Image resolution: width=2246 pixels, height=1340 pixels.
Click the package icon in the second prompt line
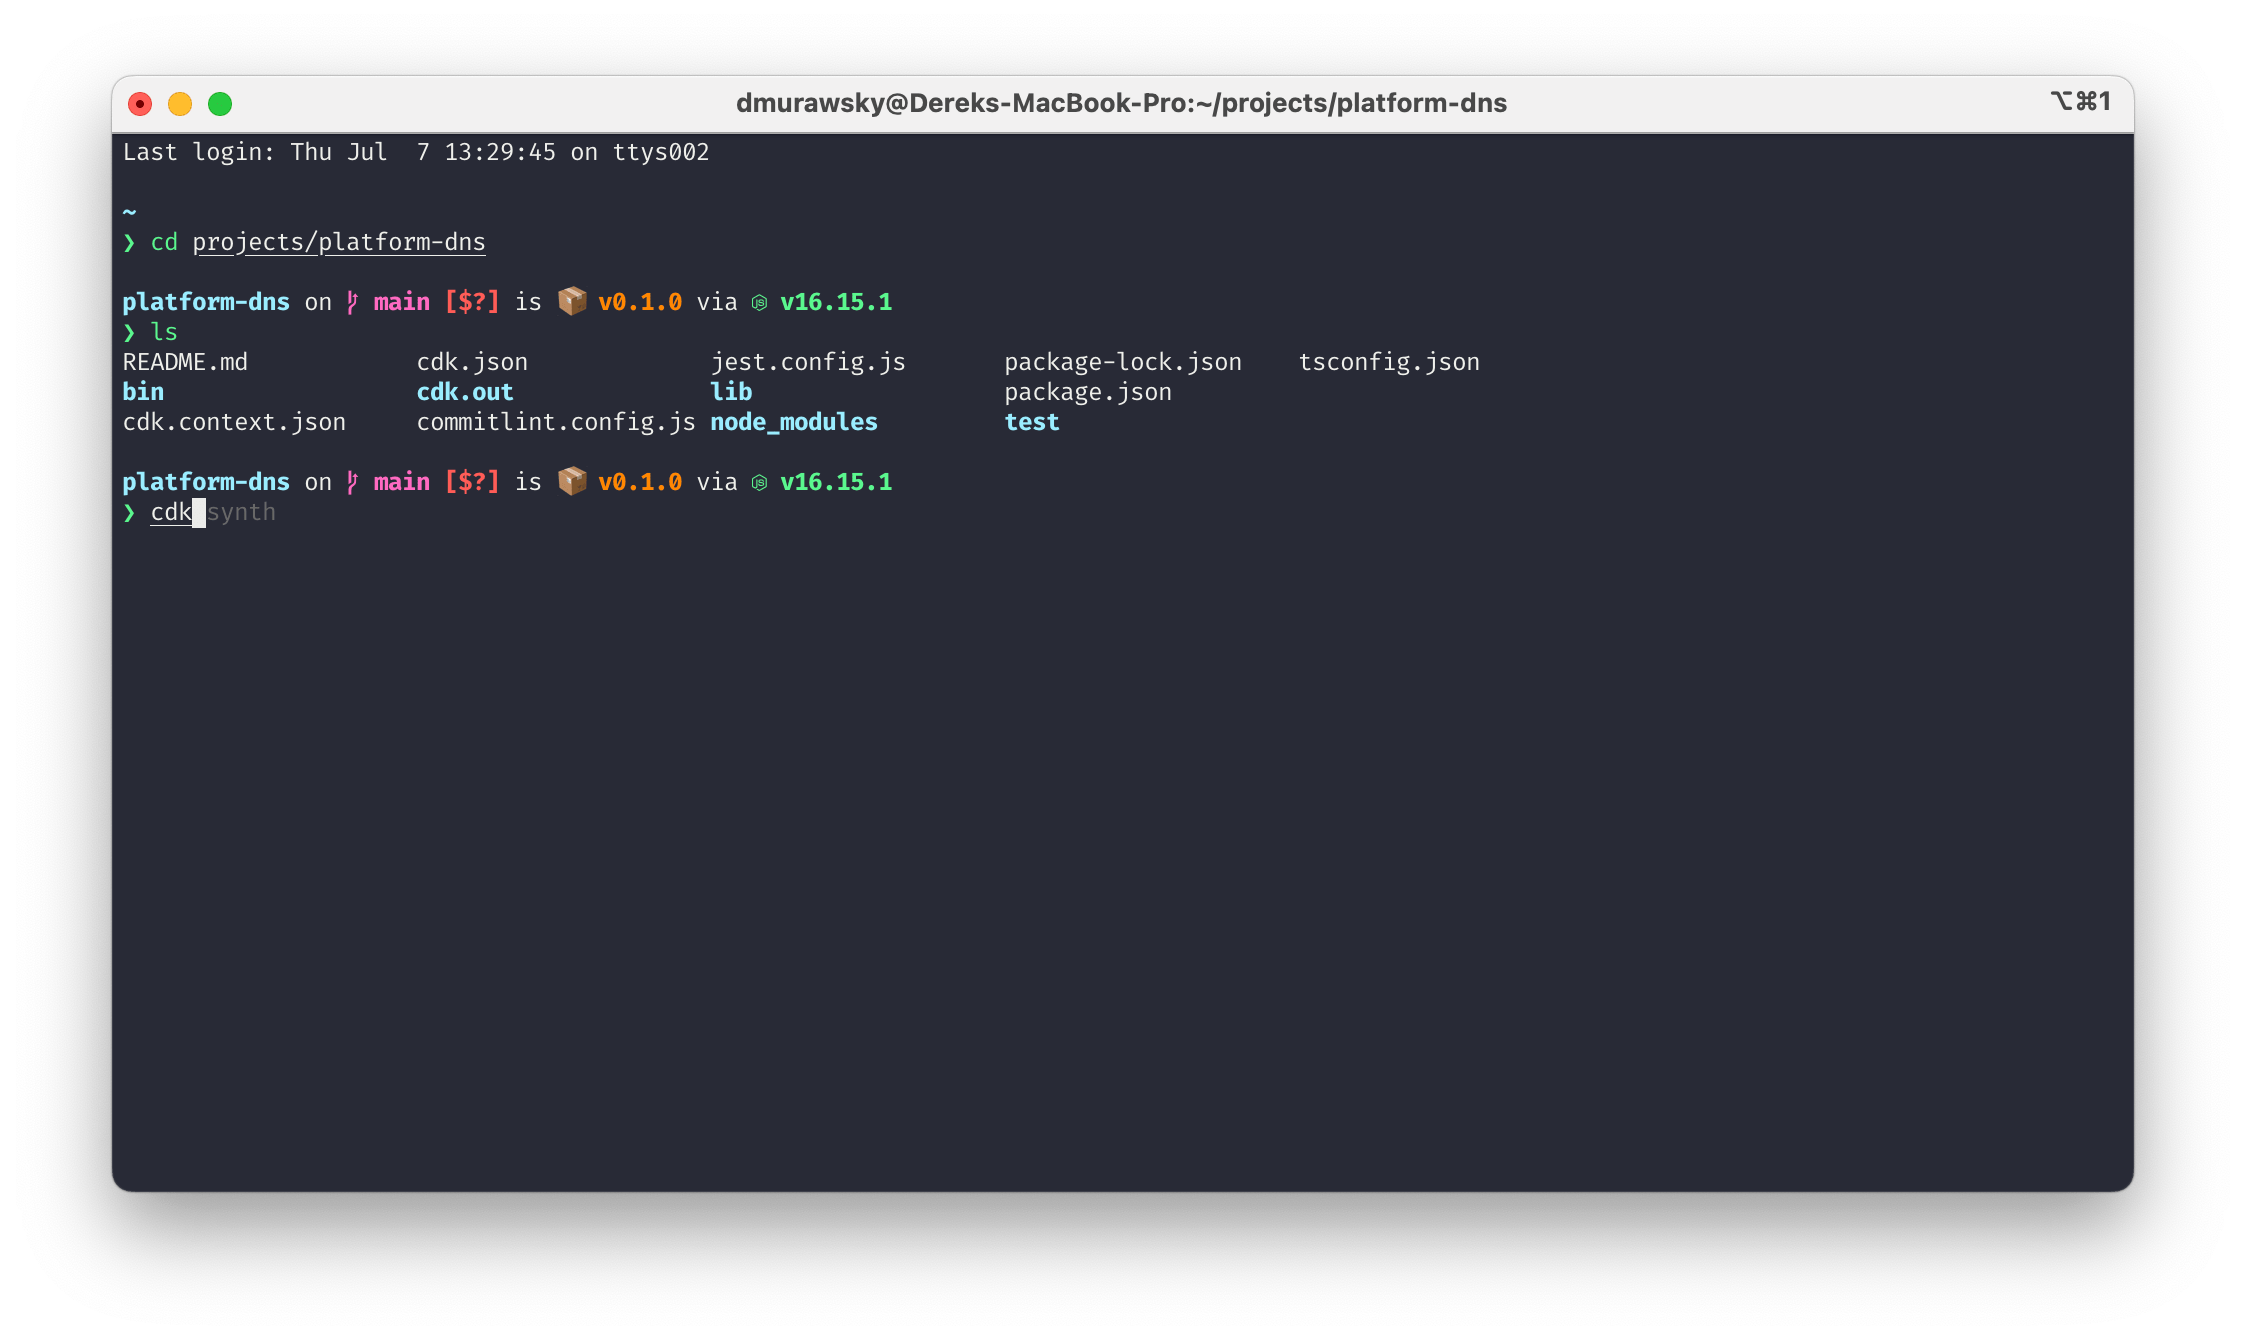point(573,481)
